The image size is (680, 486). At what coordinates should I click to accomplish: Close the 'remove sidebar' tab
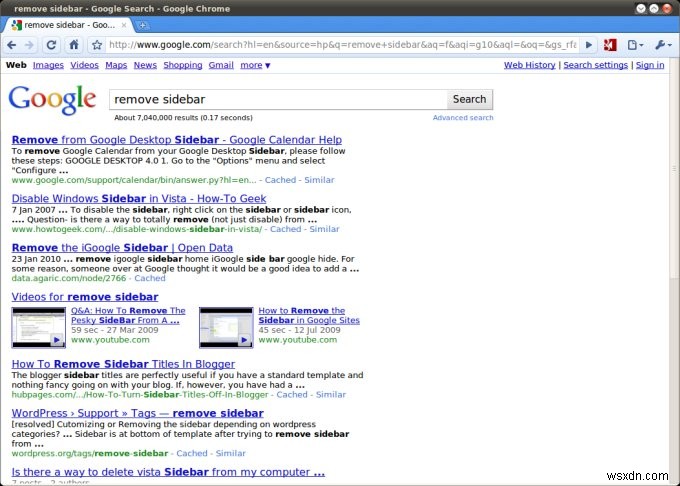[124, 25]
